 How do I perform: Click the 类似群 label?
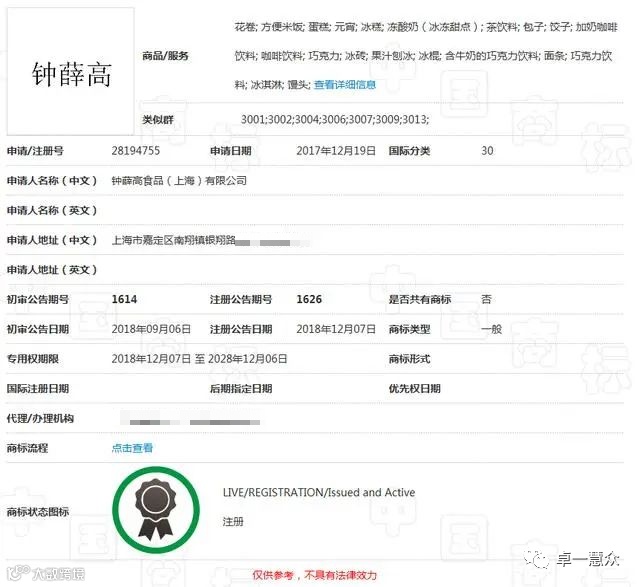pyautogui.click(x=158, y=120)
